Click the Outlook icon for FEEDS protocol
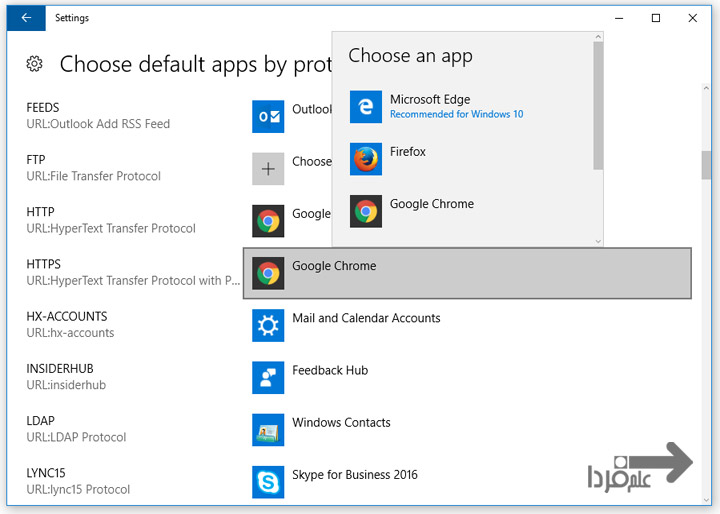 tap(268, 117)
